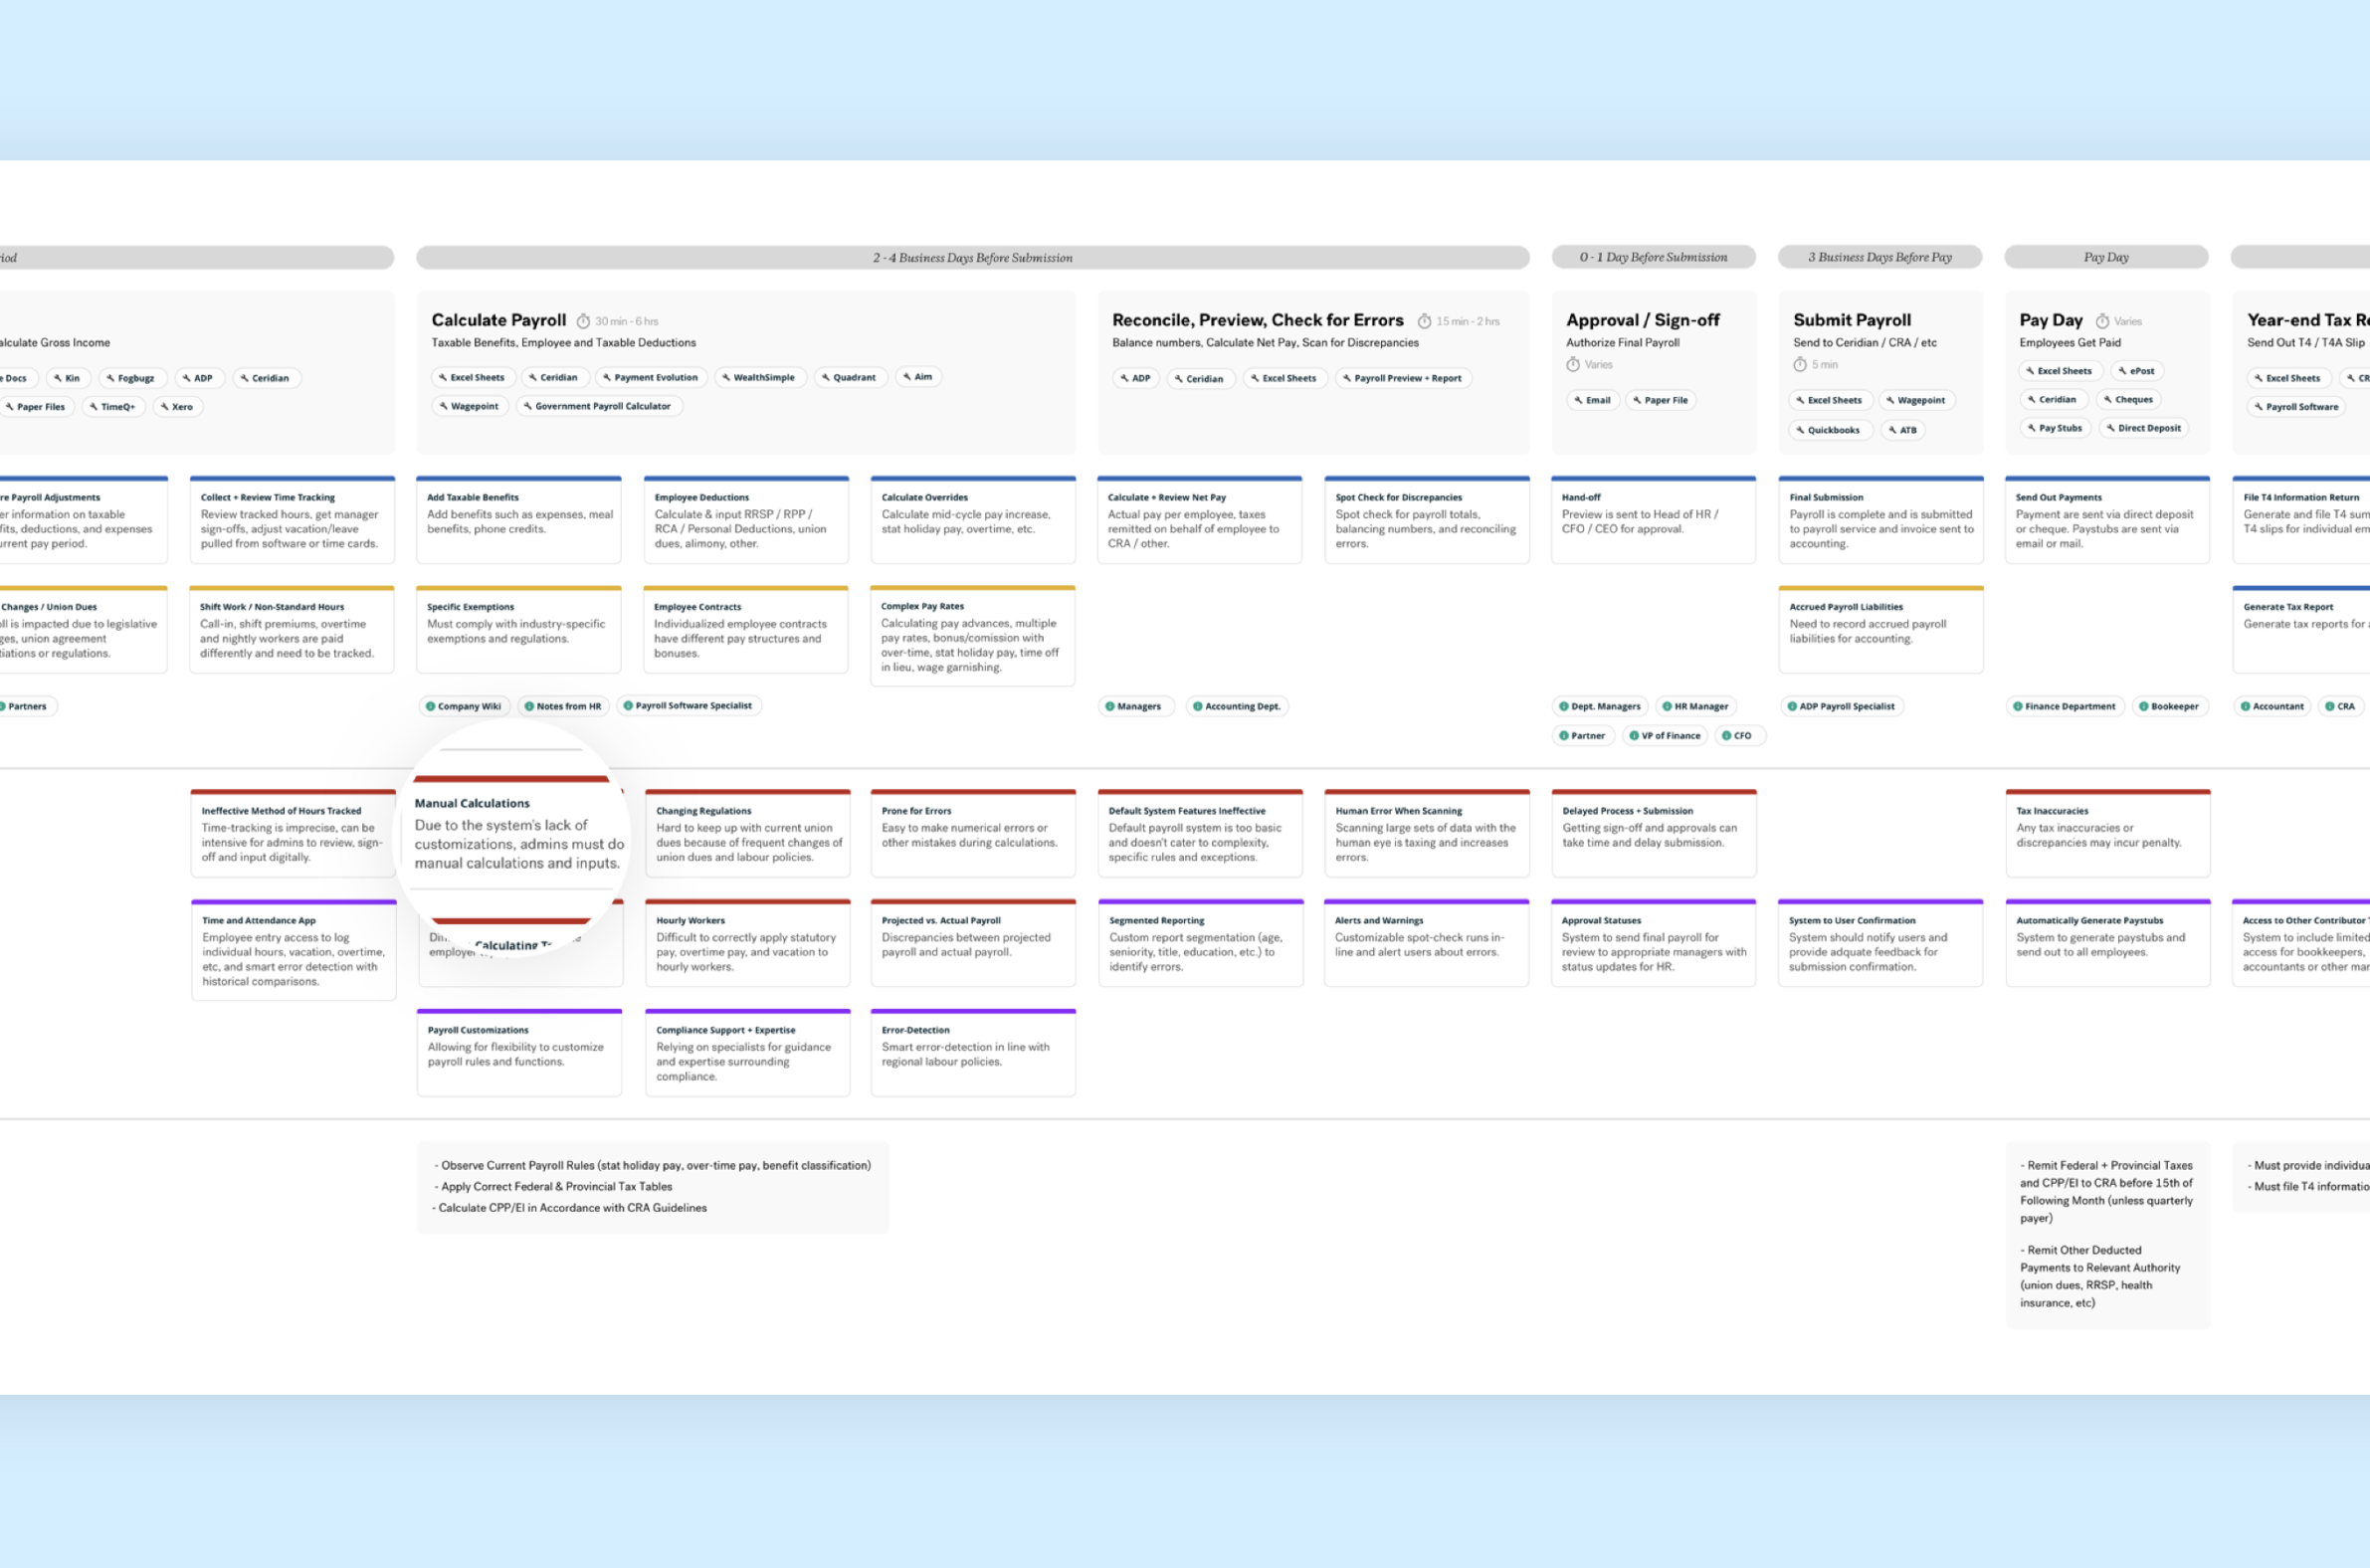Click the stopwatch icon beside Calculate Payroll
This screenshot has width=2370, height=1568.
pyautogui.click(x=583, y=321)
